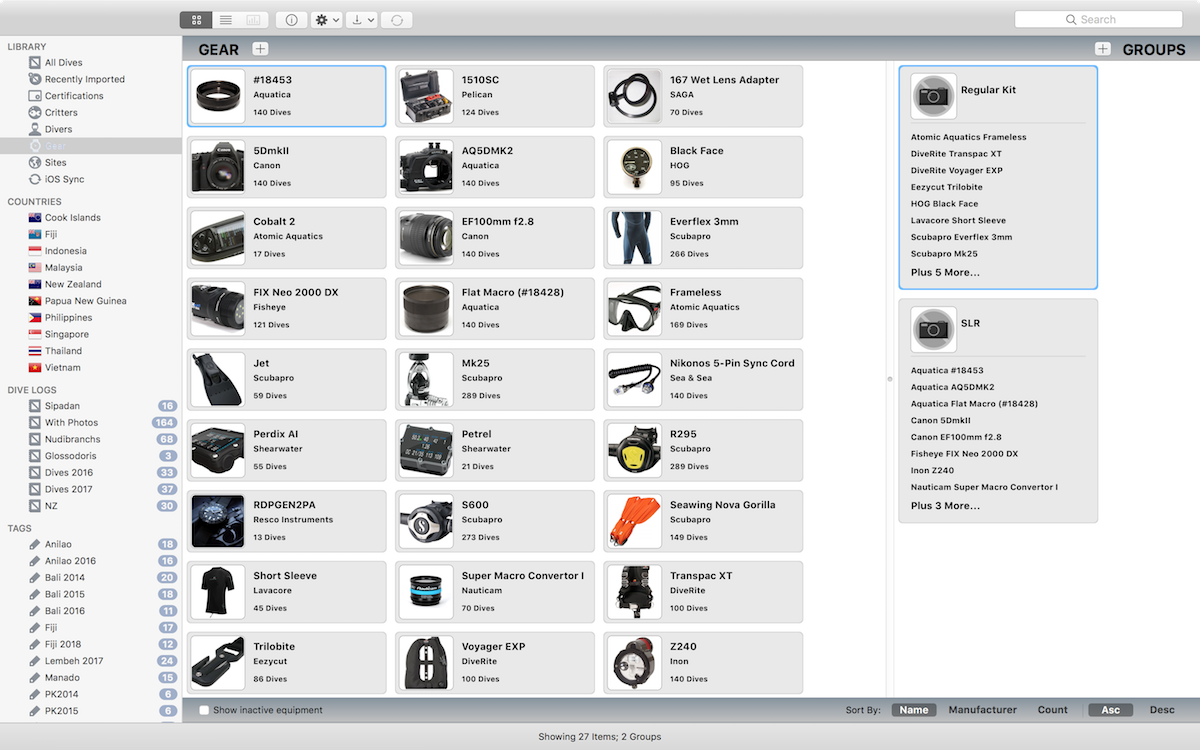Sort gear in ascending order
This screenshot has width=1200, height=750.
point(1110,710)
